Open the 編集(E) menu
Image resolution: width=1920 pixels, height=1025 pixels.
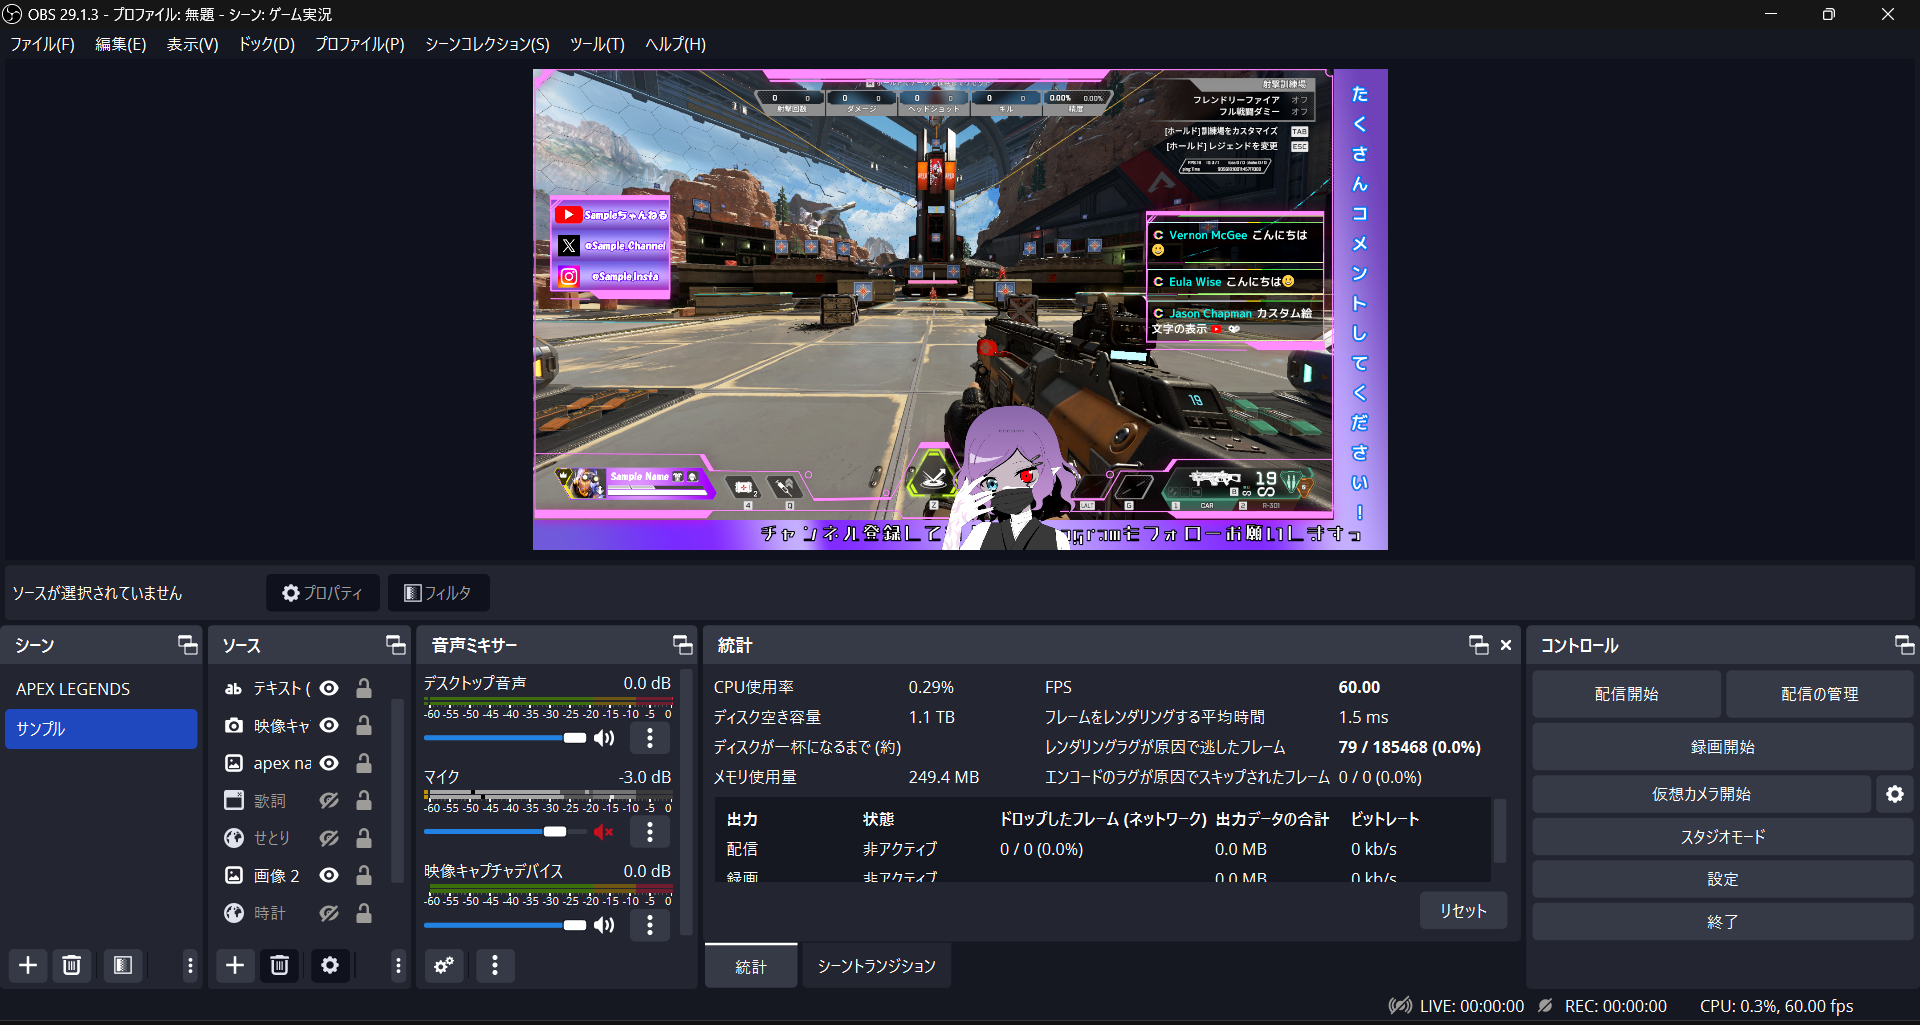coord(121,44)
